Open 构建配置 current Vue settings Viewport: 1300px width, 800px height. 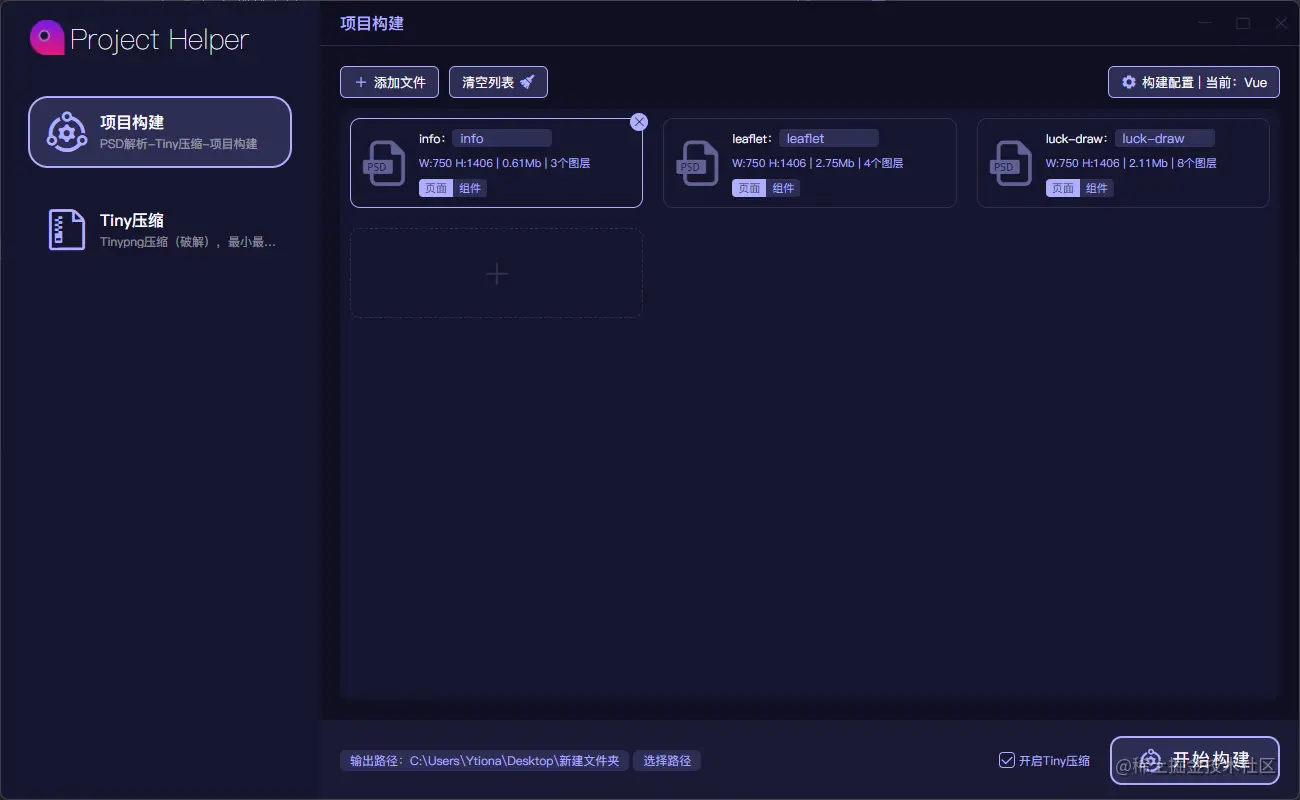point(1194,82)
